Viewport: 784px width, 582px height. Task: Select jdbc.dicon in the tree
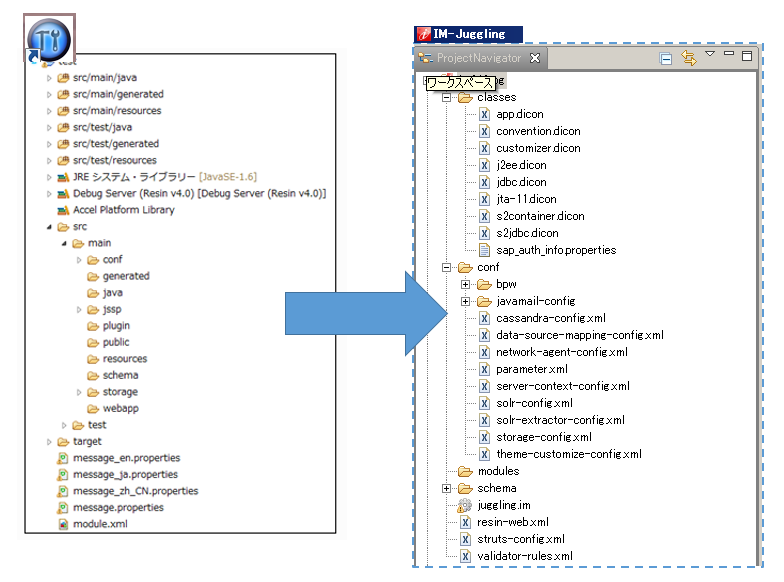coord(522,182)
